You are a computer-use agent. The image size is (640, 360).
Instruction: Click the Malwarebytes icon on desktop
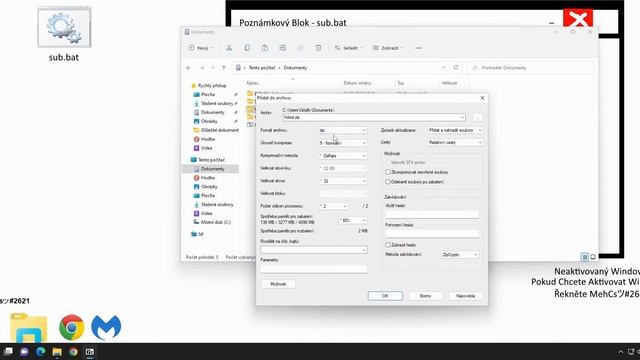pyautogui.click(x=106, y=327)
